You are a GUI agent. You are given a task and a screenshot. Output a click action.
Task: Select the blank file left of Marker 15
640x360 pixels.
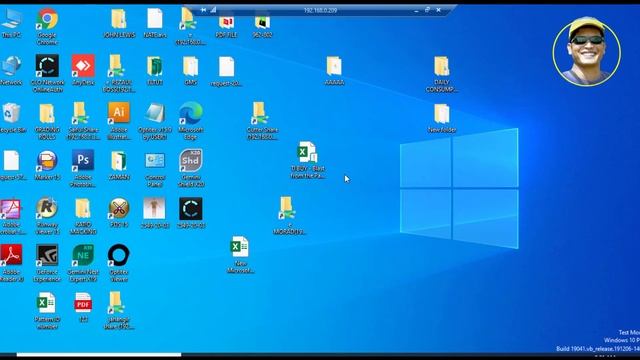pyautogui.click(x=11, y=161)
